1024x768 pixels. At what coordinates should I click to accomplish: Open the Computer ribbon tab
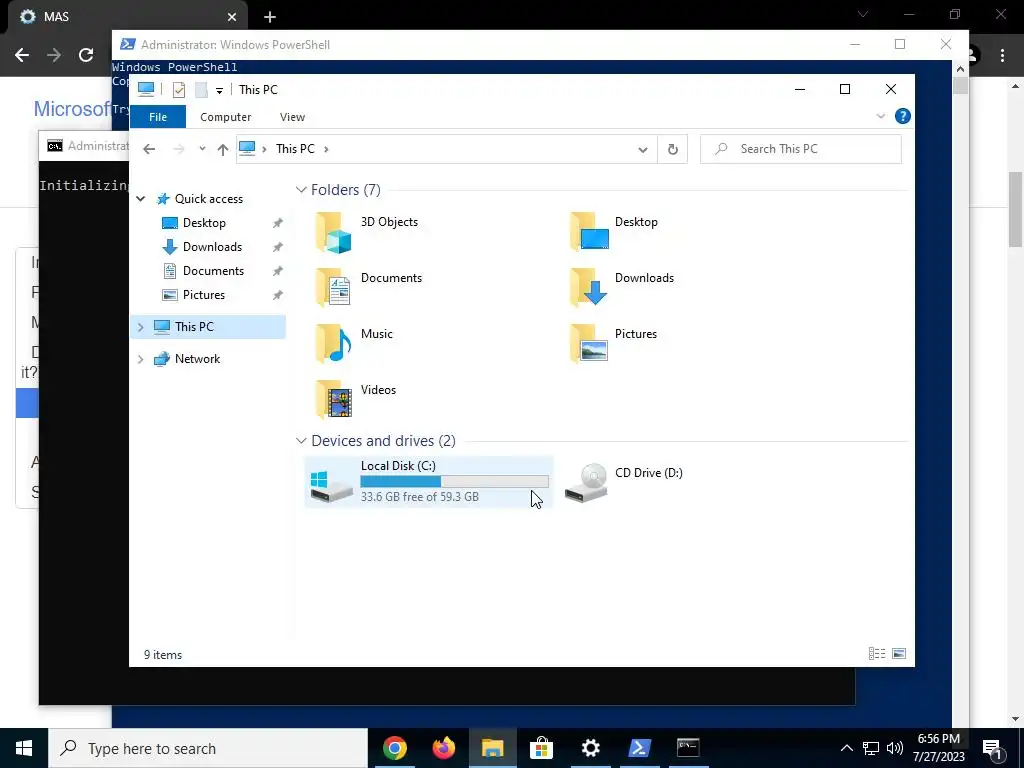pos(225,117)
